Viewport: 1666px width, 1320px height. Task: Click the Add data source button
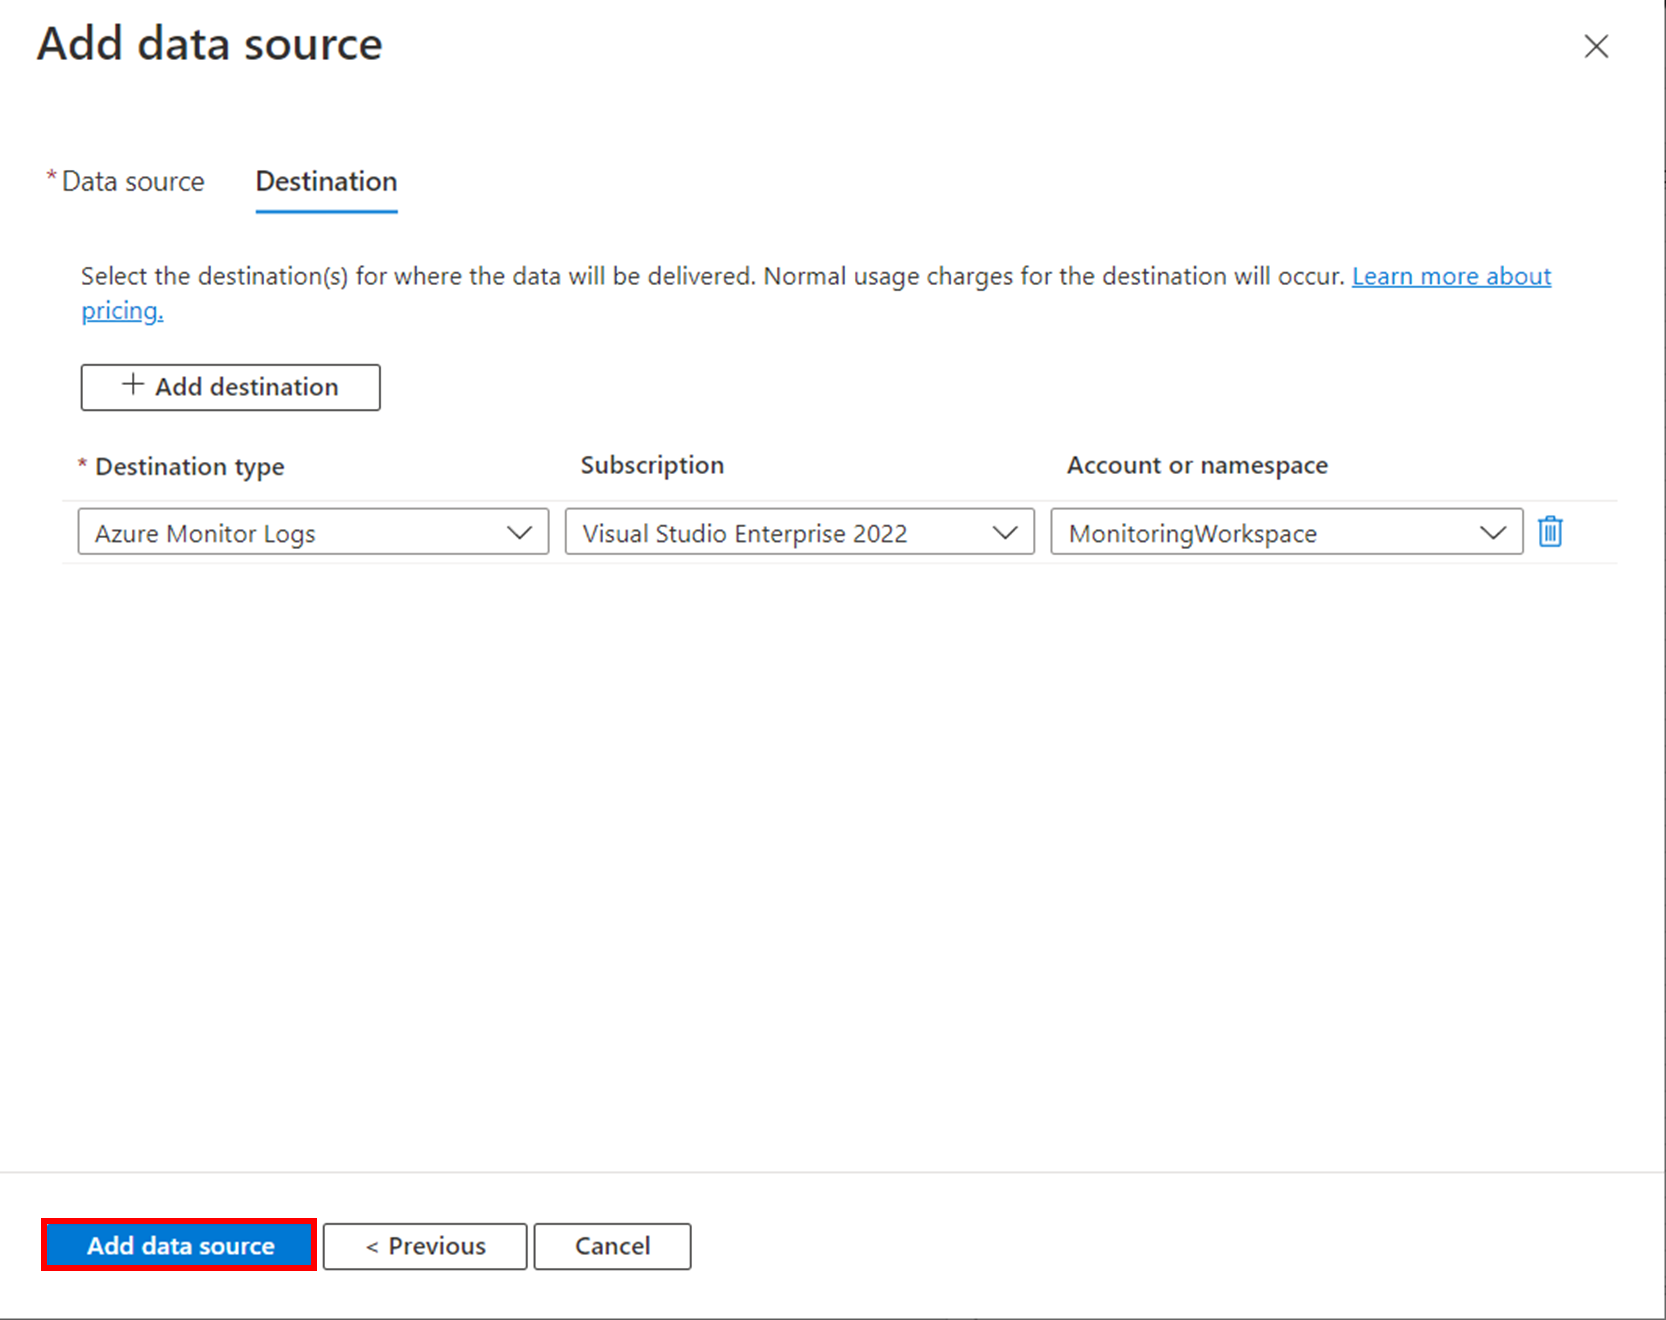180,1245
